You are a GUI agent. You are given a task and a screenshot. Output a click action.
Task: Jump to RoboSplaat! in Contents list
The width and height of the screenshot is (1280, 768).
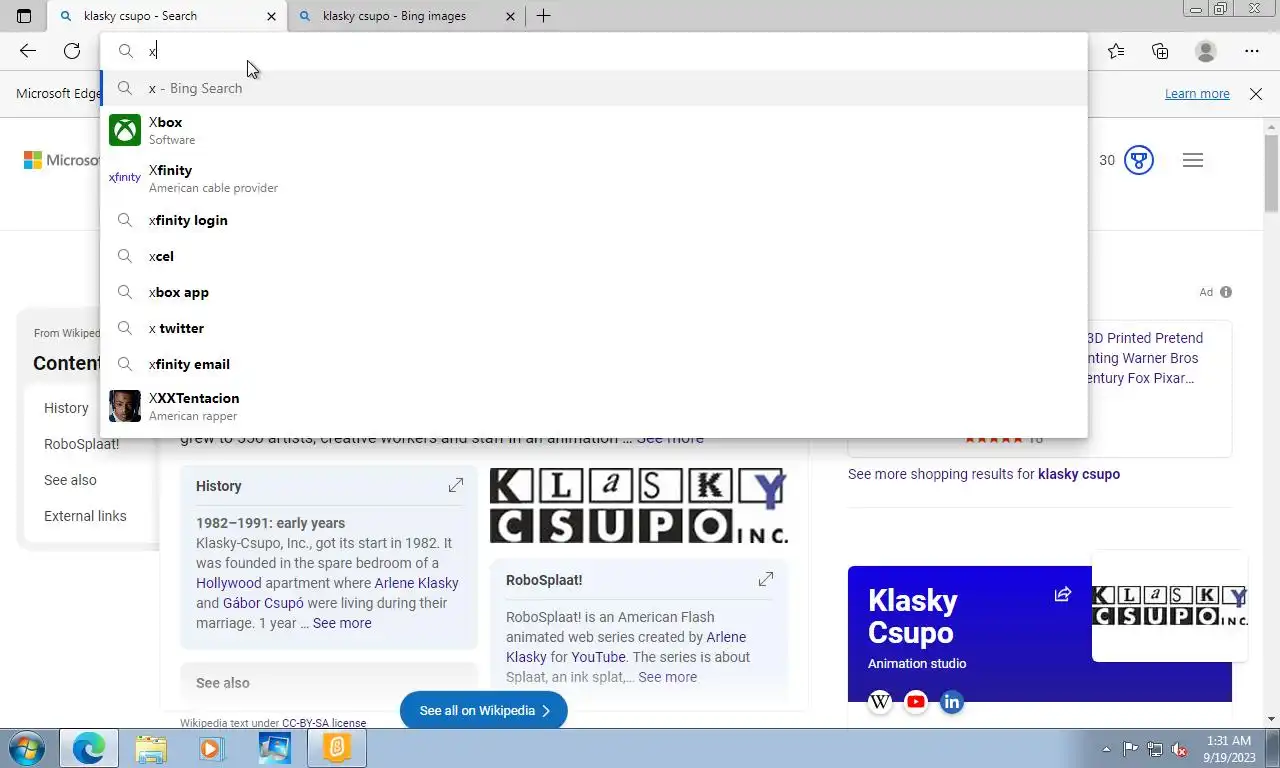(x=81, y=444)
